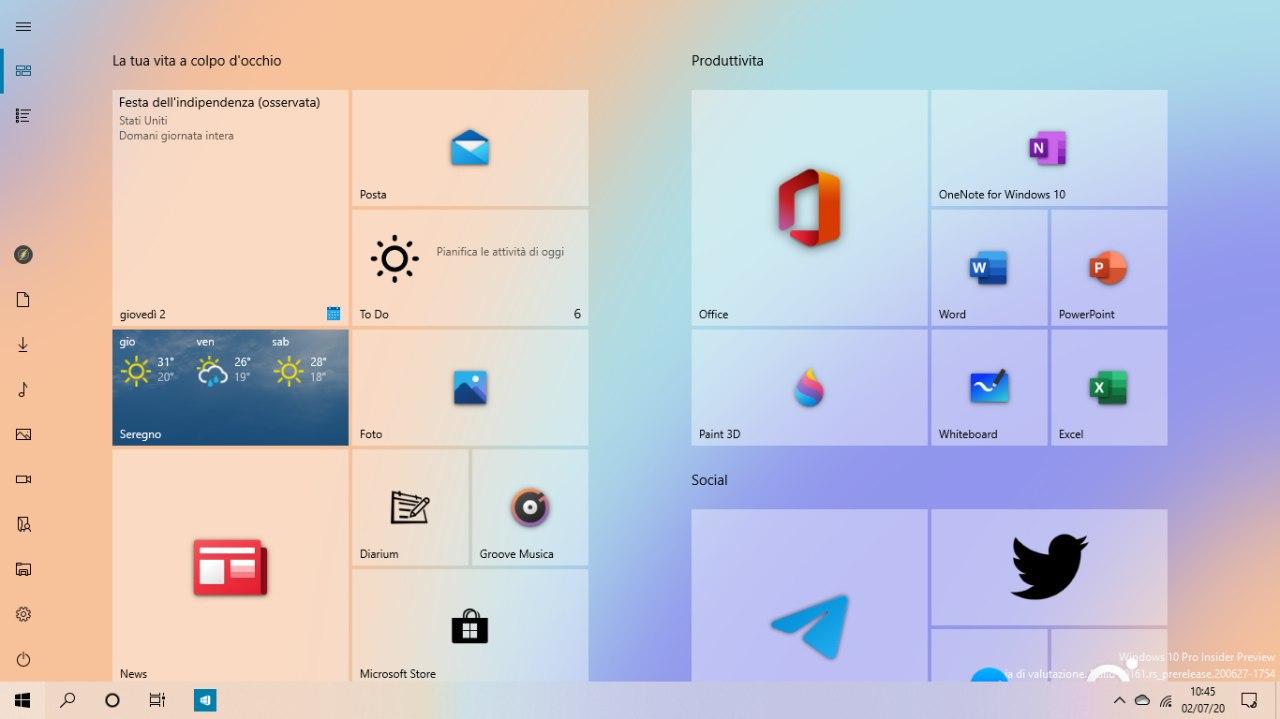The height and width of the screenshot is (719, 1280).
Task: Open Task View from the taskbar
Action: [157, 701]
